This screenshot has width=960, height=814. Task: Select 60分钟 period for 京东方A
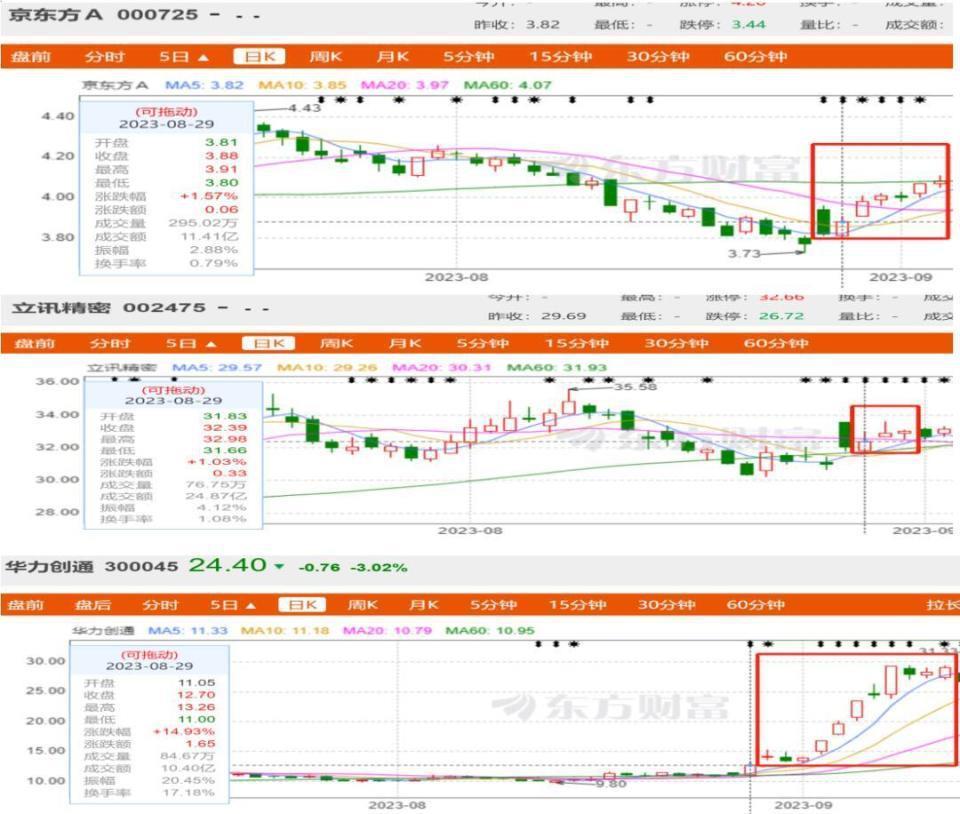[755, 57]
